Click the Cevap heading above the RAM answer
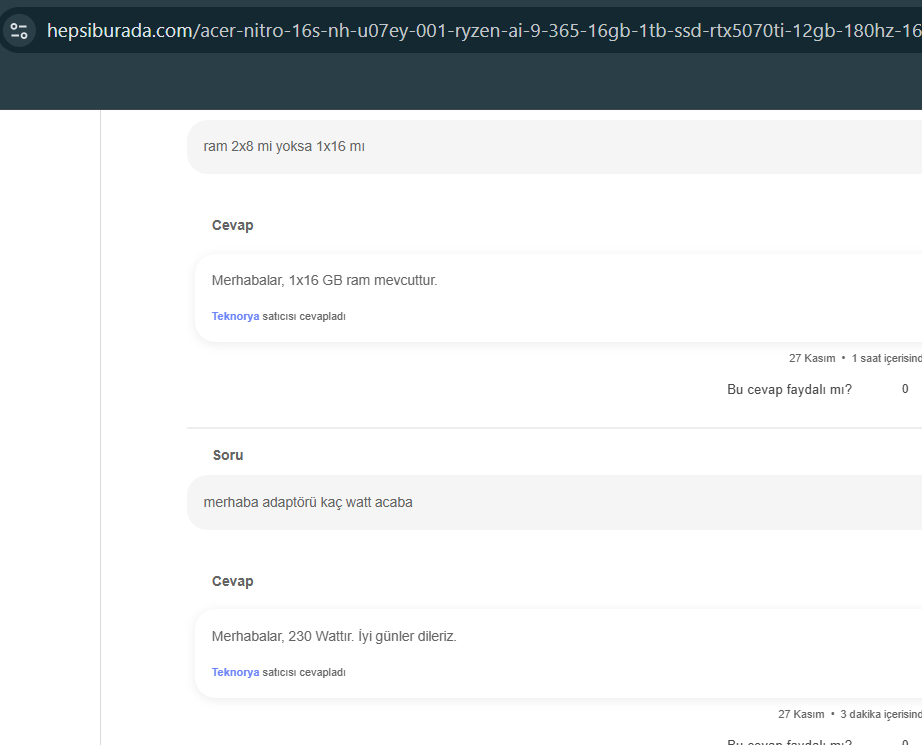Image resolution: width=922 pixels, height=745 pixels. (232, 225)
